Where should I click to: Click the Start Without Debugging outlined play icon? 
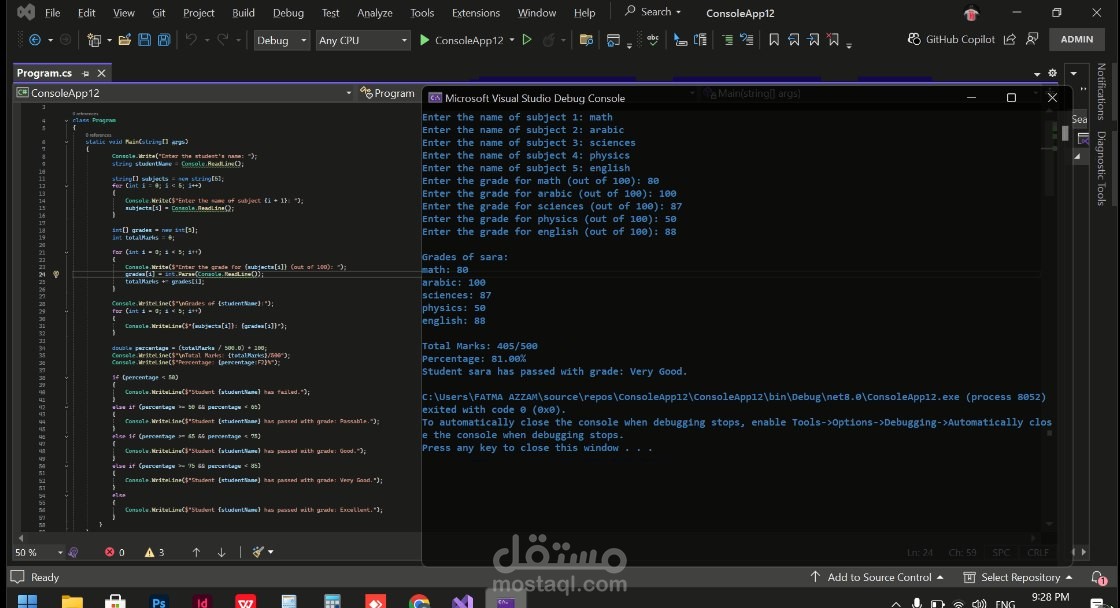(x=527, y=40)
